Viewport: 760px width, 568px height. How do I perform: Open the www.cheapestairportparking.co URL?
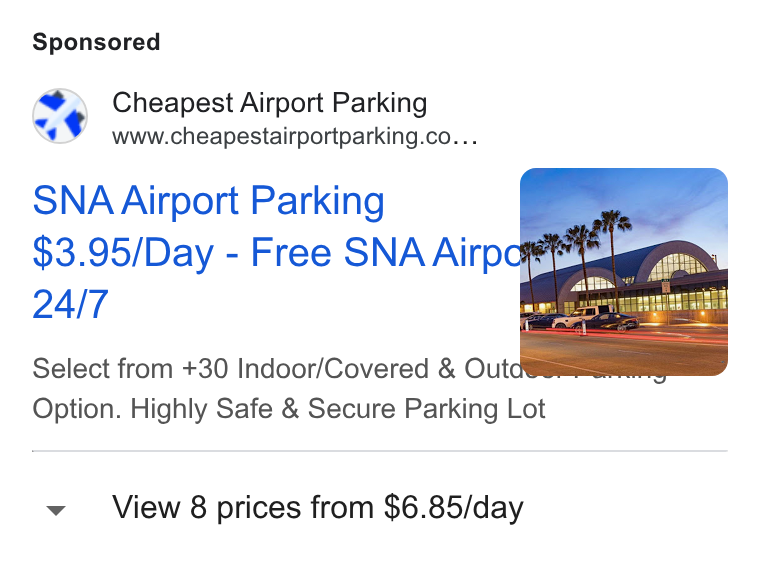click(295, 136)
